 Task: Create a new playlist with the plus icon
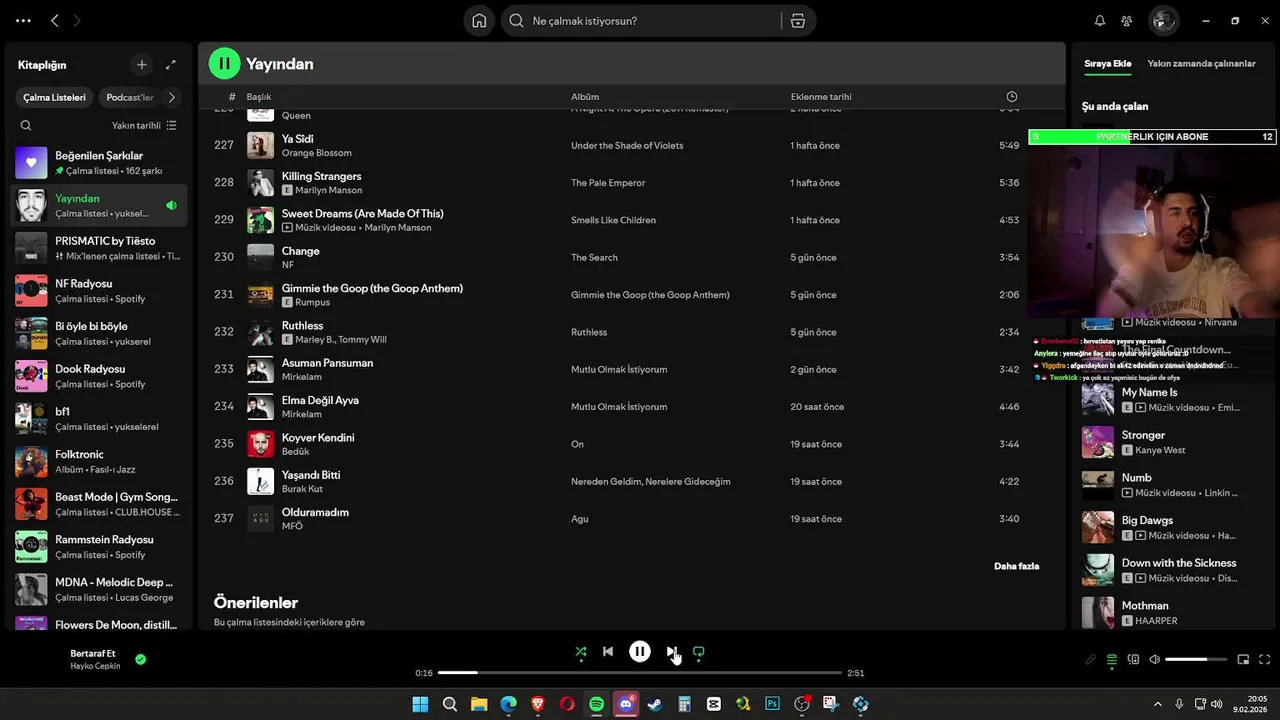tap(142, 65)
